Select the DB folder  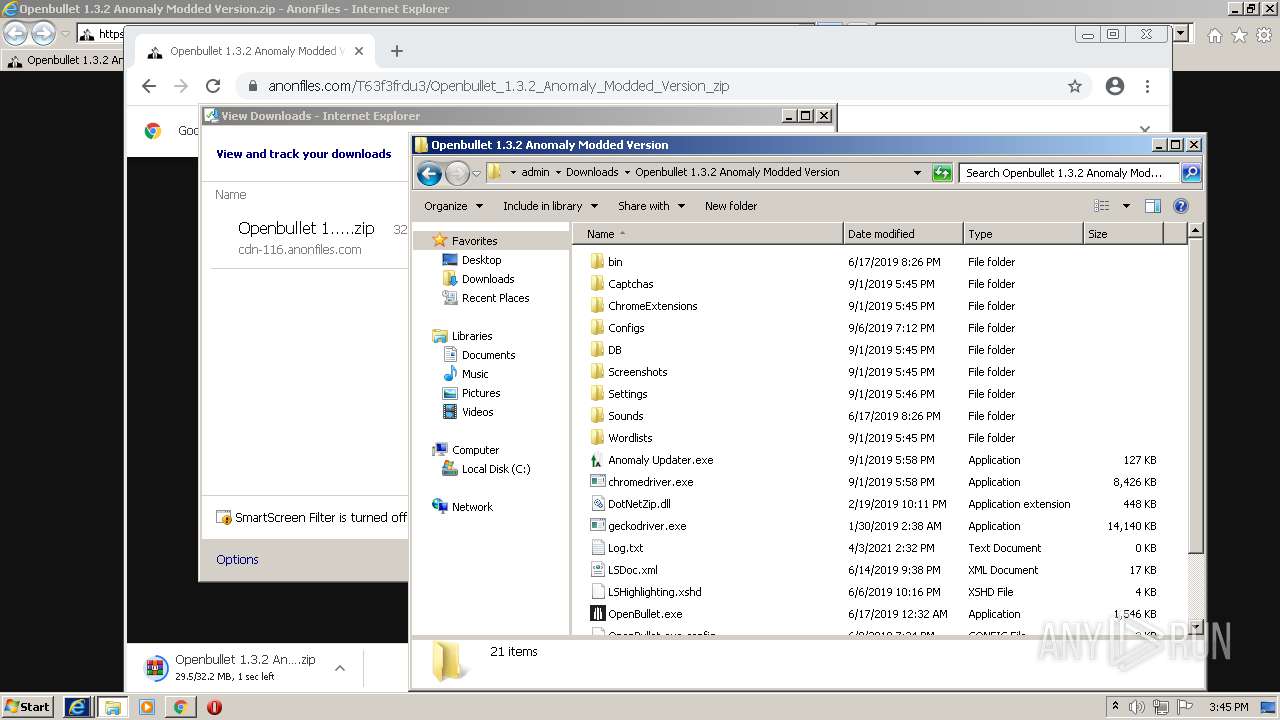tap(614, 350)
